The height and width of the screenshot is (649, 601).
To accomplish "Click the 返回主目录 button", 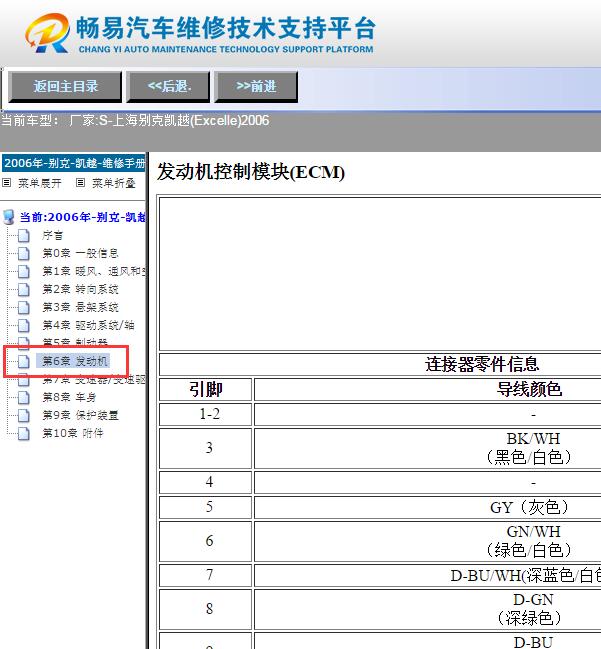I will tap(65, 87).
